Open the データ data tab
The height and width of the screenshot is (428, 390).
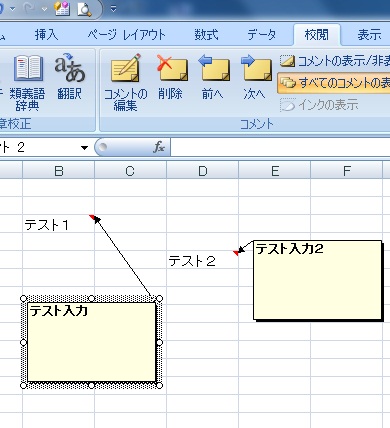pos(262,35)
